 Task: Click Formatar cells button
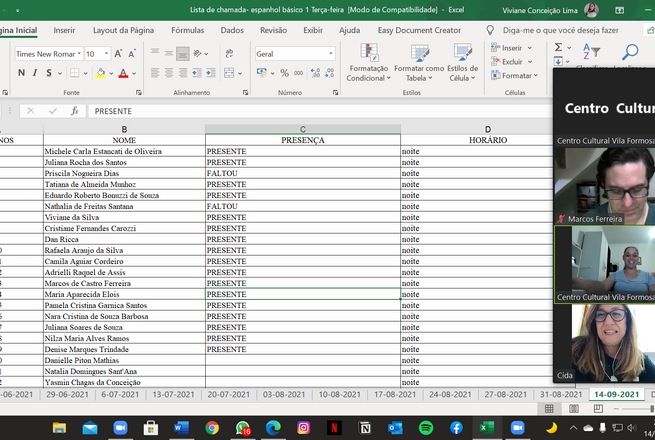[x=515, y=76]
